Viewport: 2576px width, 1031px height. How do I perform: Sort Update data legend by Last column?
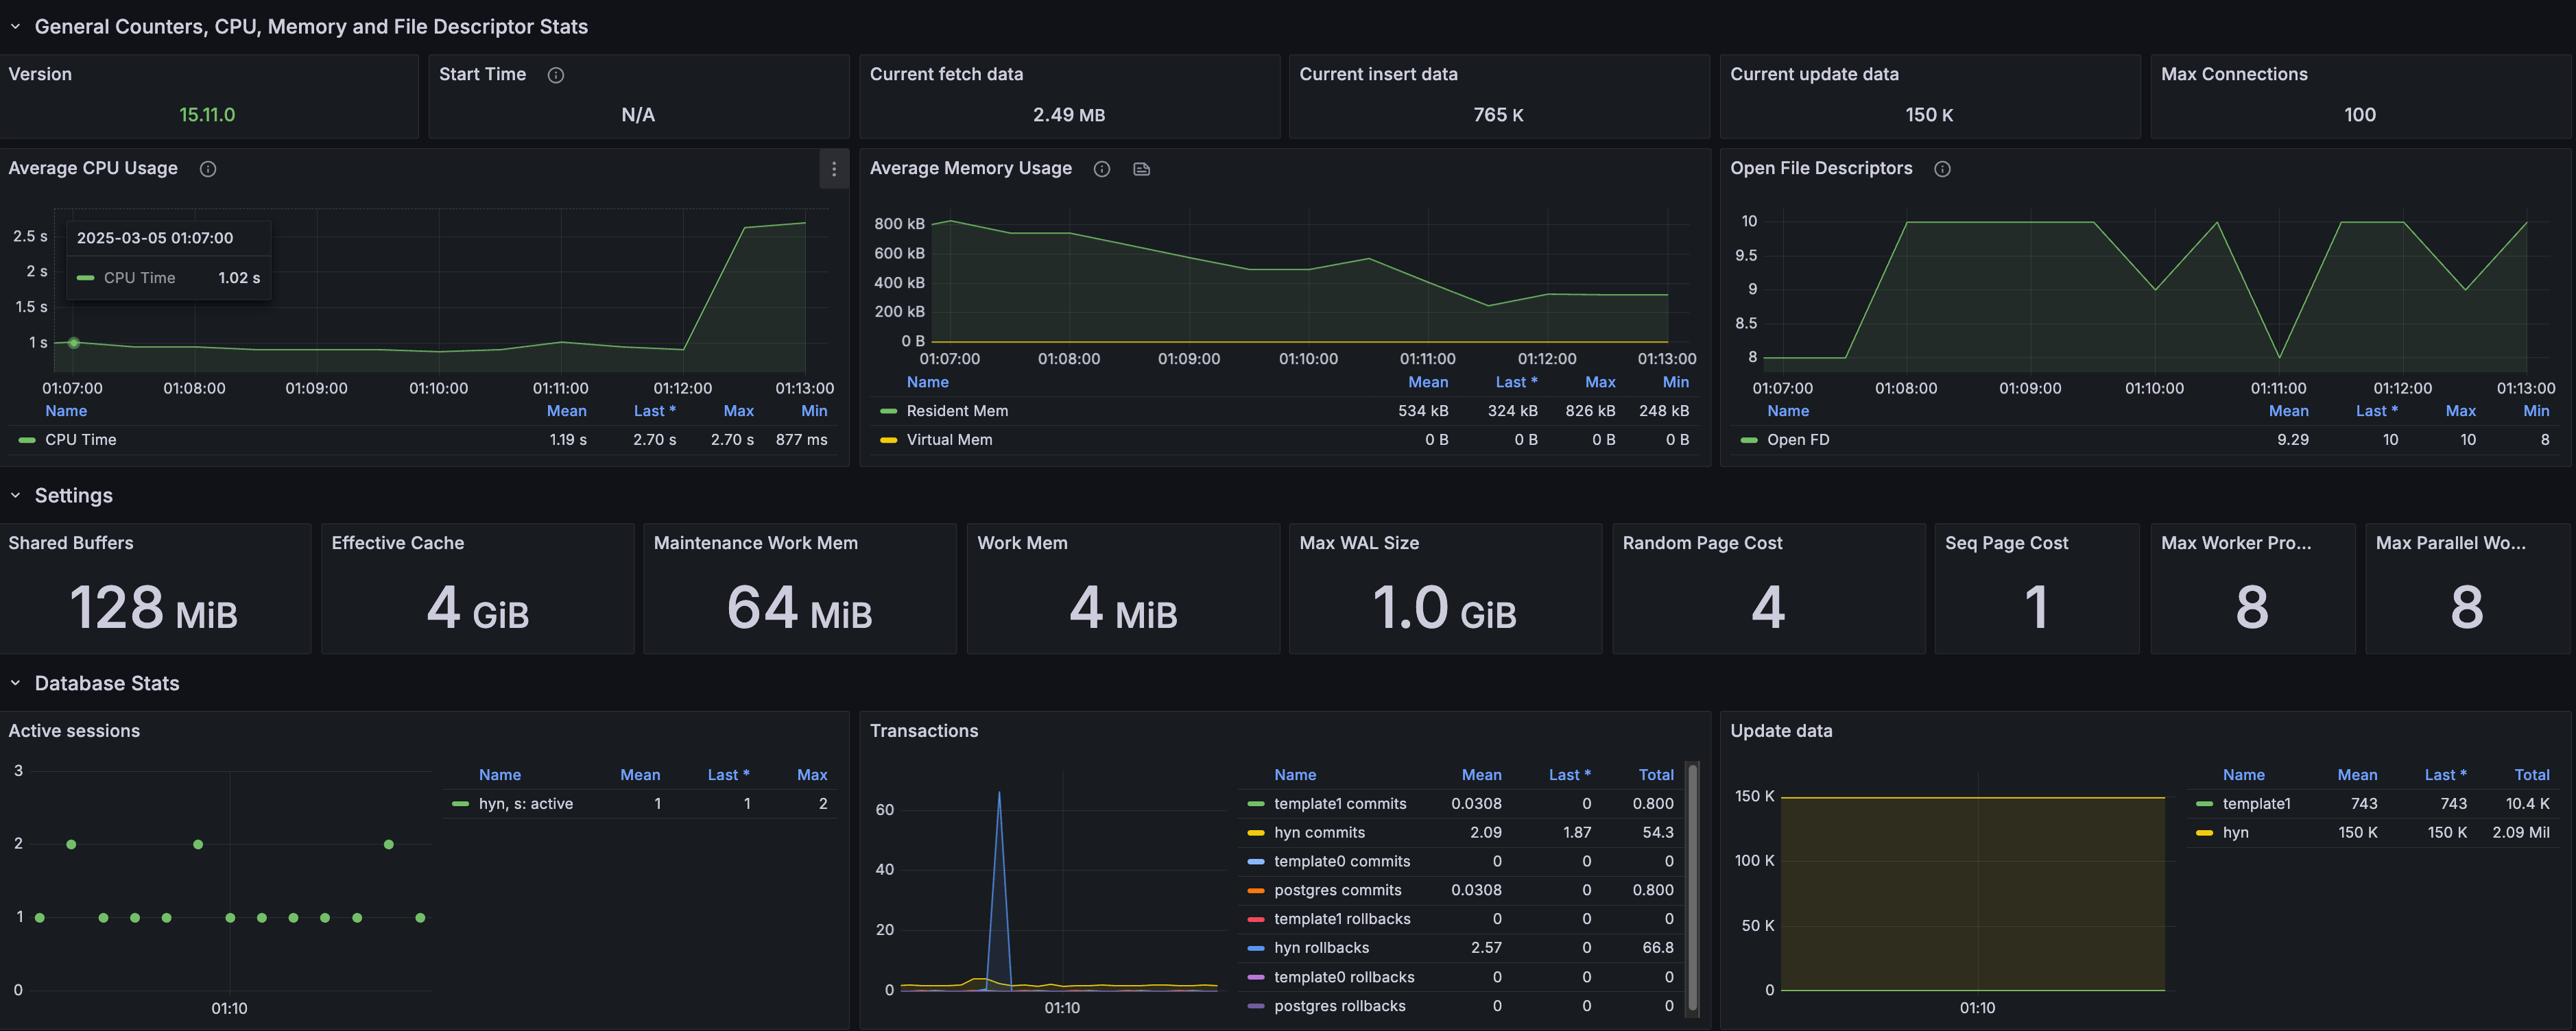click(x=2444, y=775)
